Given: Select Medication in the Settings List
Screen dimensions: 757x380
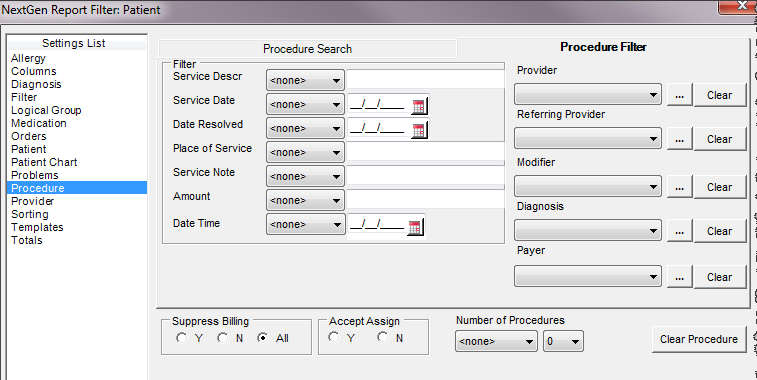Looking at the screenshot, I should pos(39,123).
